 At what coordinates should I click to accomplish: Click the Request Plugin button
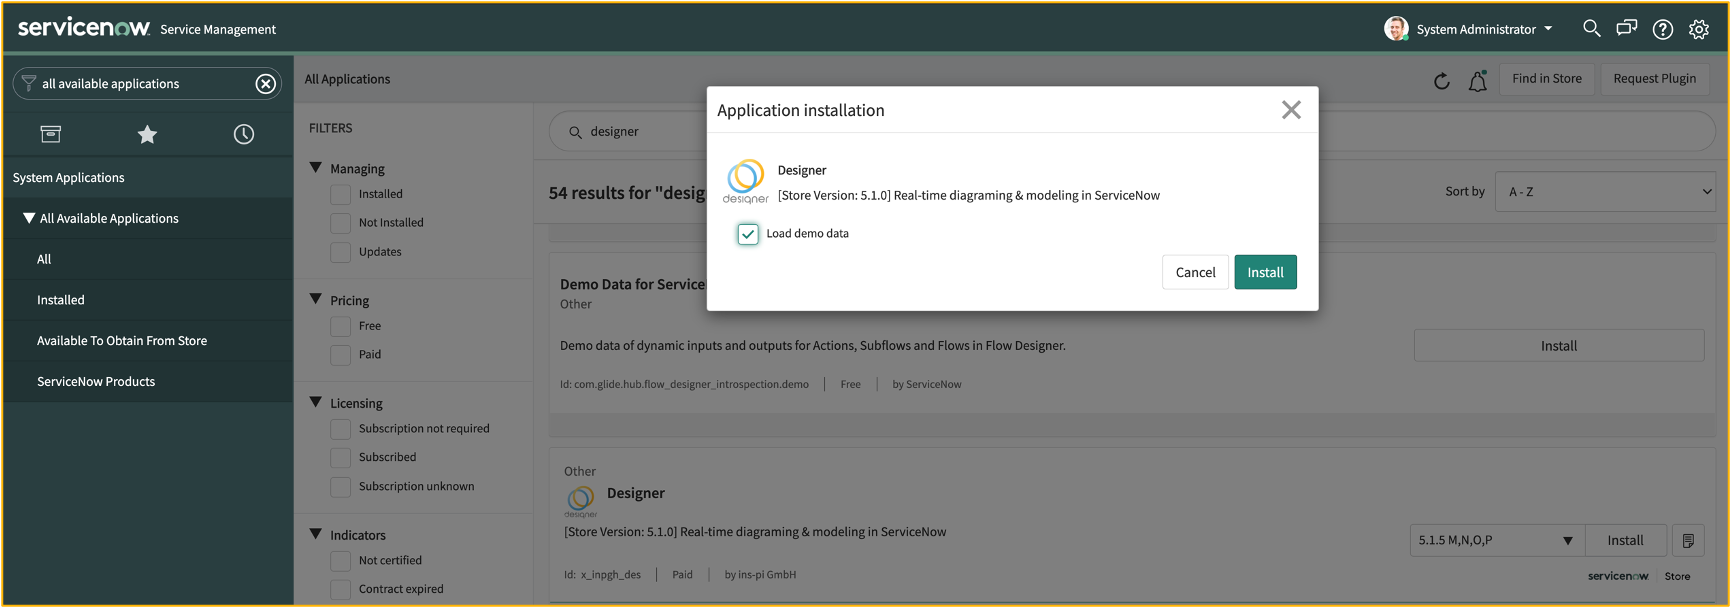tap(1654, 79)
